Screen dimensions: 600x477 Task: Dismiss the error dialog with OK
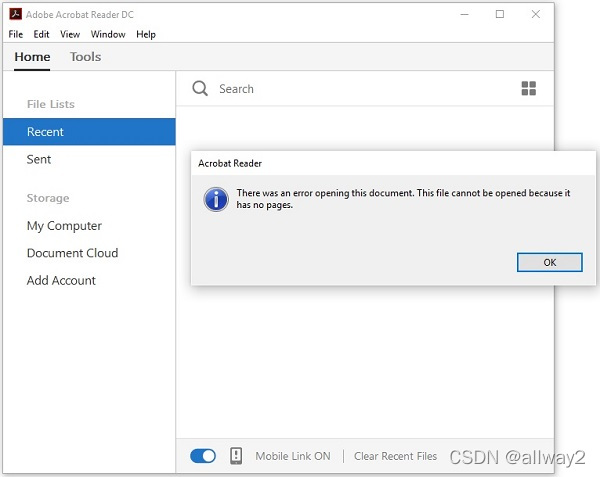point(549,262)
